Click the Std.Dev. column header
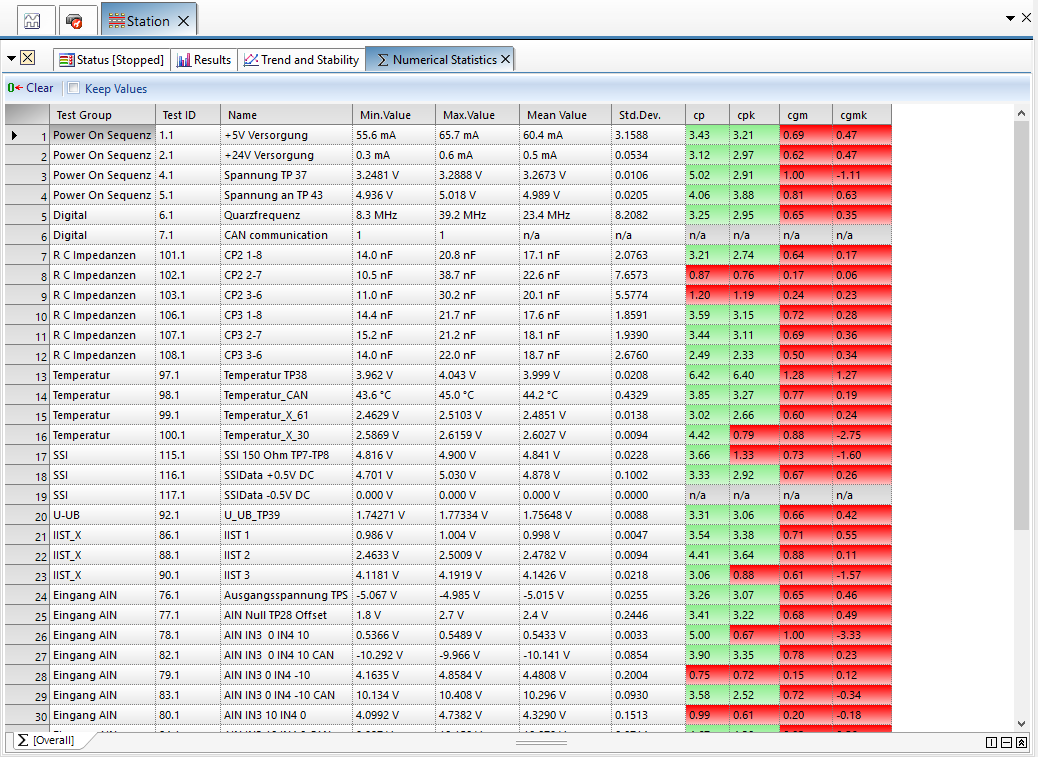1038x757 pixels. 648,114
